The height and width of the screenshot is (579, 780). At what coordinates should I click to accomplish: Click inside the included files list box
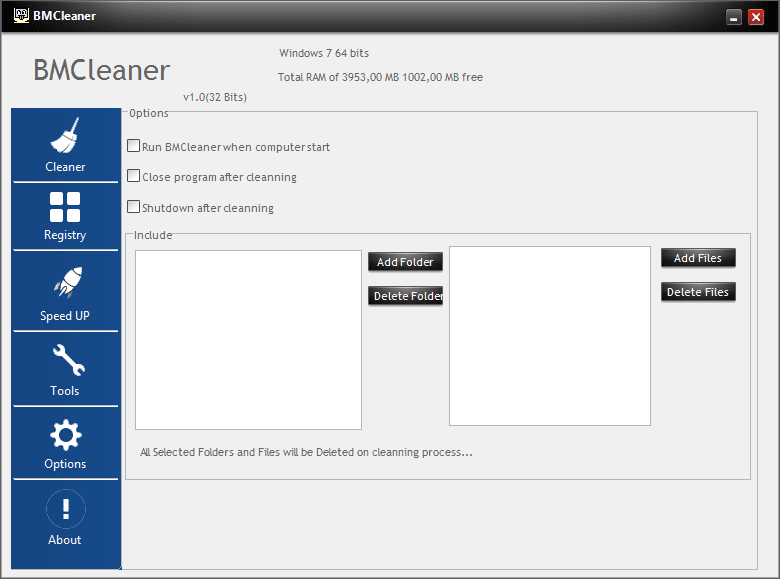point(550,336)
